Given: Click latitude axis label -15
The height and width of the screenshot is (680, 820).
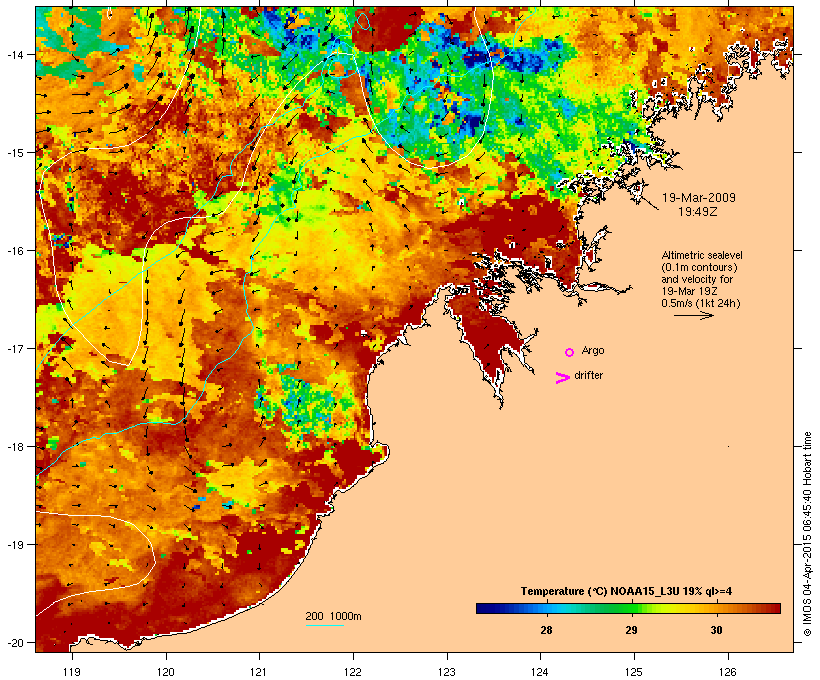Looking at the screenshot, I should (14, 152).
